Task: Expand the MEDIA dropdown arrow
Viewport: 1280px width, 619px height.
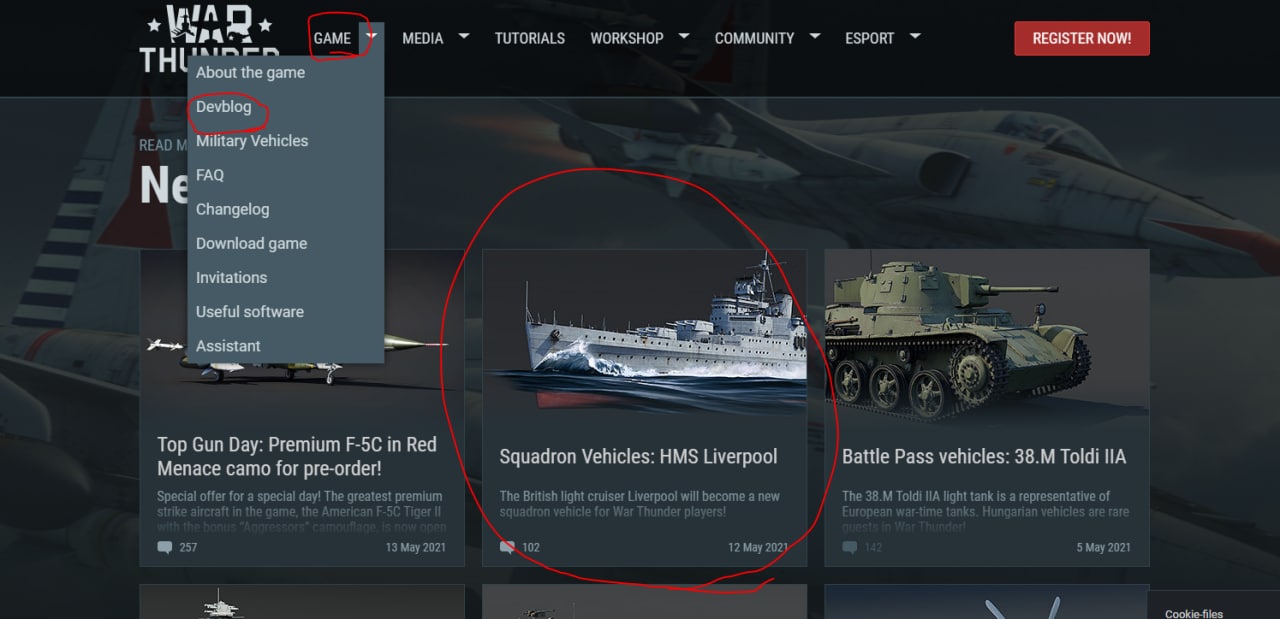Action: (463, 36)
